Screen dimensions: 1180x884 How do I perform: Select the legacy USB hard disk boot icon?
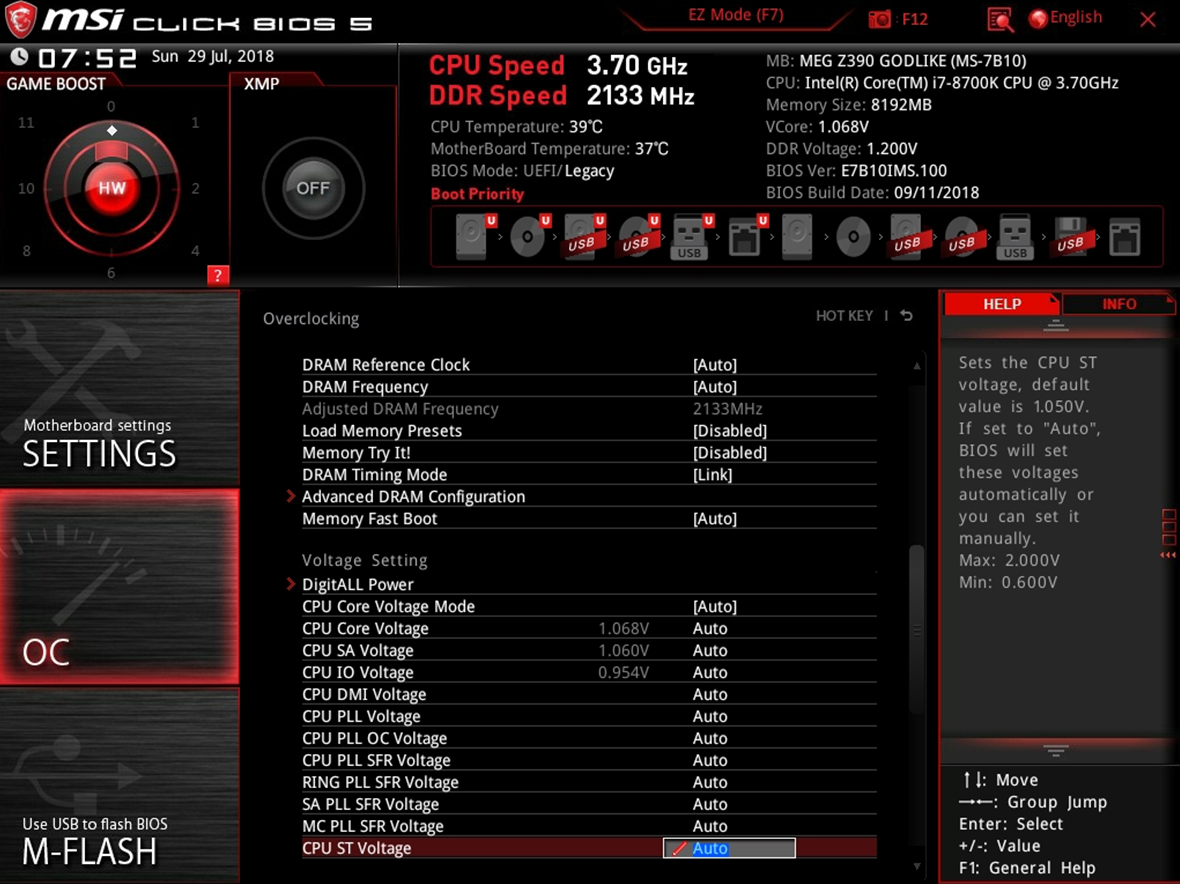pyautogui.click(x=907, y=236)
